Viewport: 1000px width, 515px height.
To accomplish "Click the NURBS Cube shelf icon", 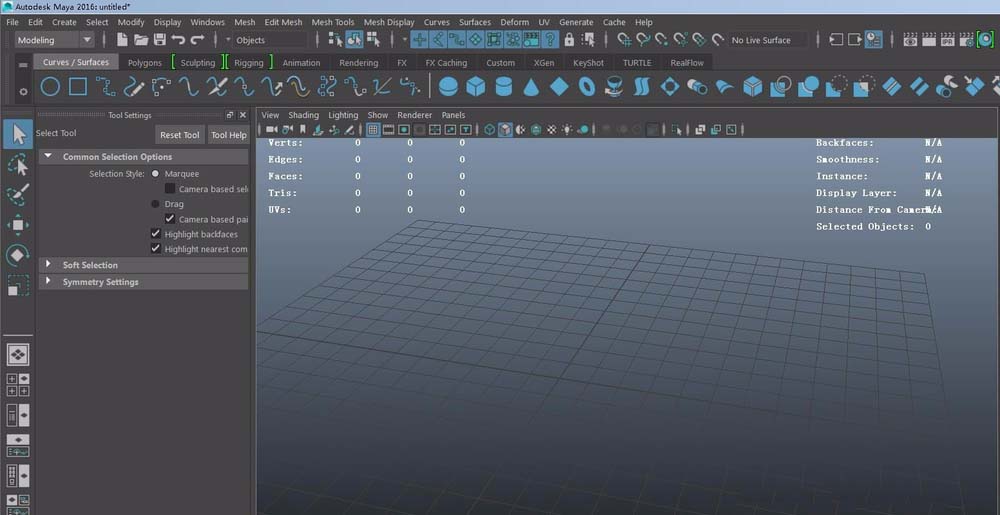I will (476, 86).
